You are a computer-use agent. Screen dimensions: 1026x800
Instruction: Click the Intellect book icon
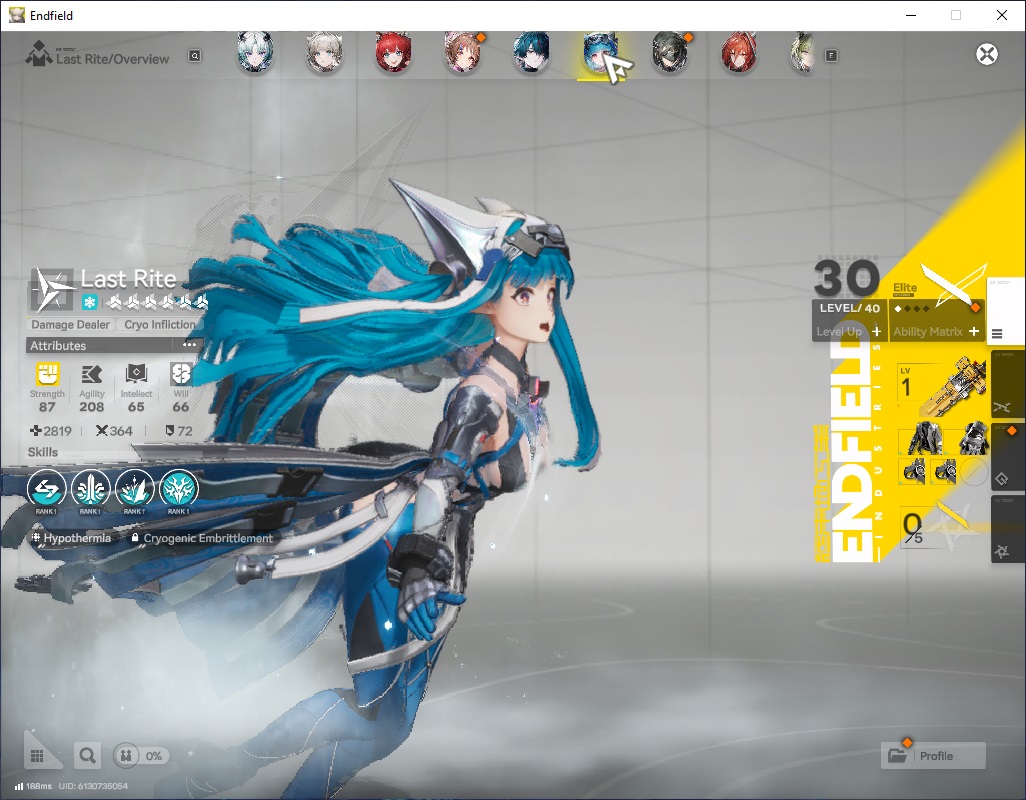point(136,374)
